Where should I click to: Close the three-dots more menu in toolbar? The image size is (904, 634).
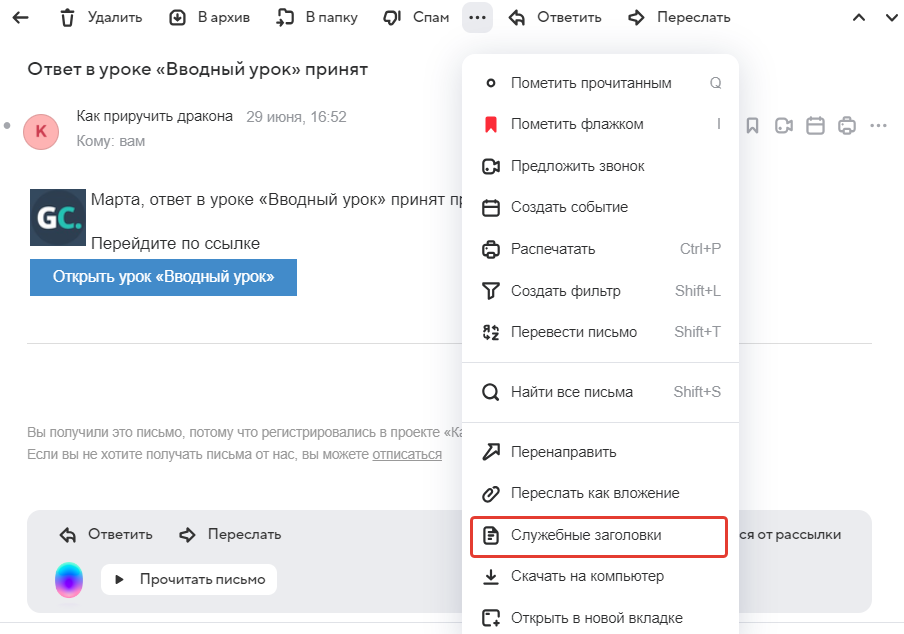tap(477, 18)
